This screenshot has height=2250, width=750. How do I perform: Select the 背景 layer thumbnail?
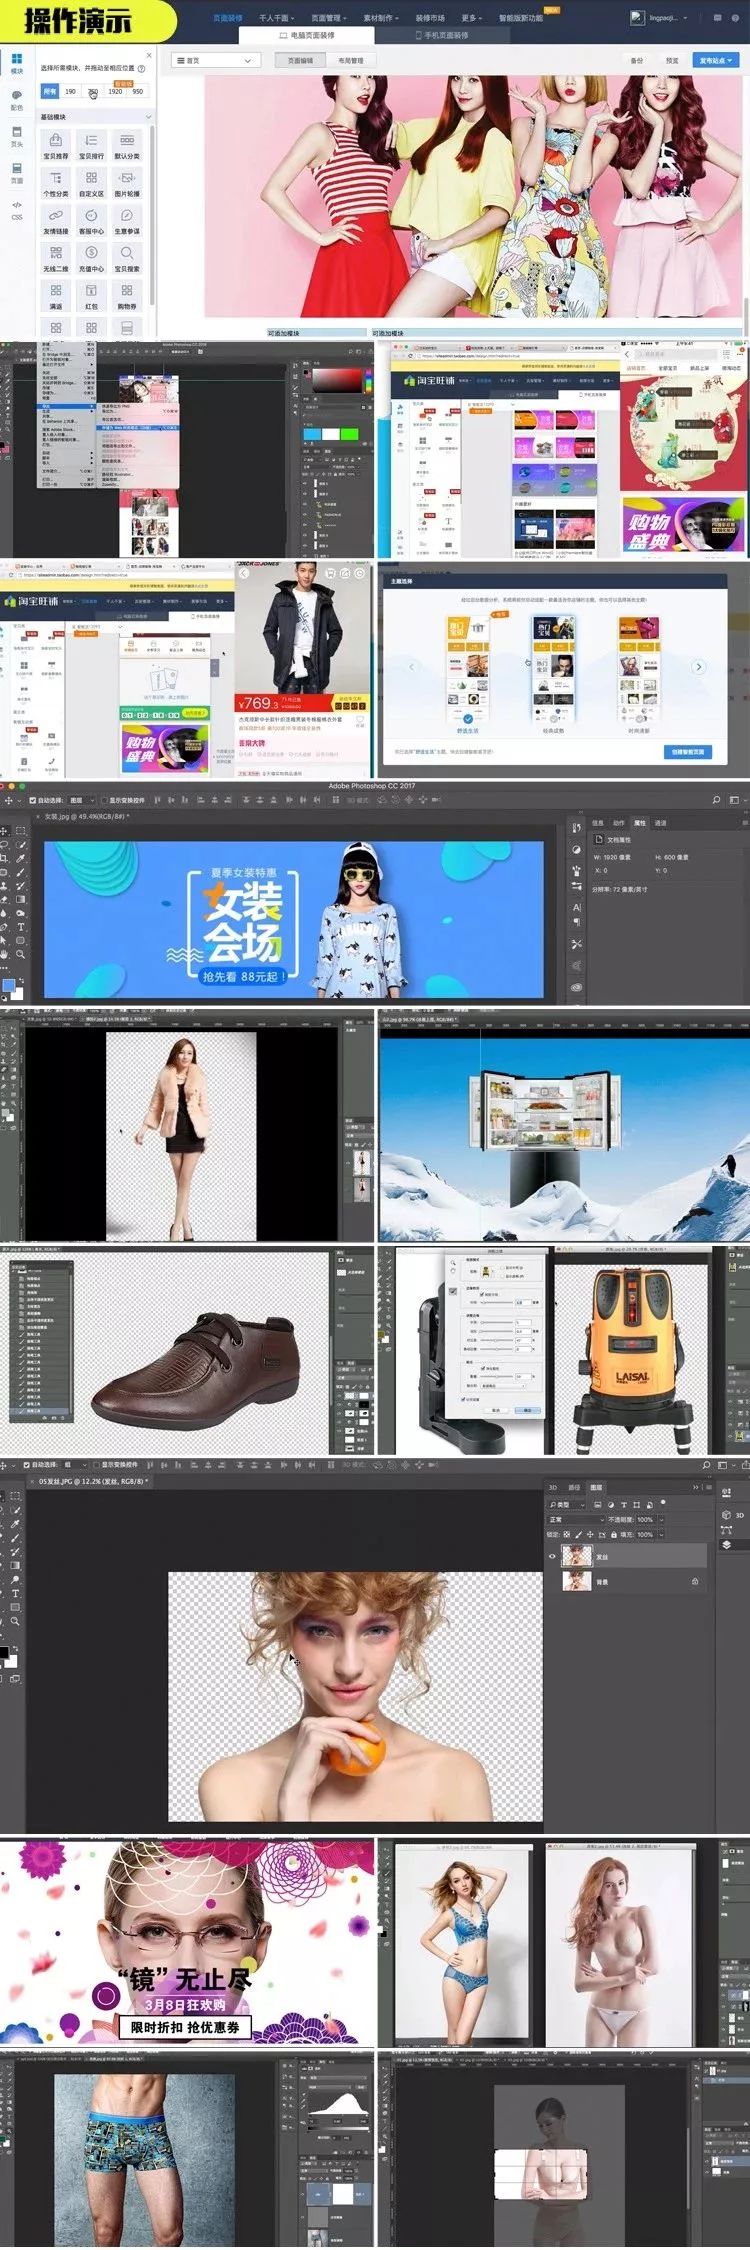click(x=576, y=1581)
